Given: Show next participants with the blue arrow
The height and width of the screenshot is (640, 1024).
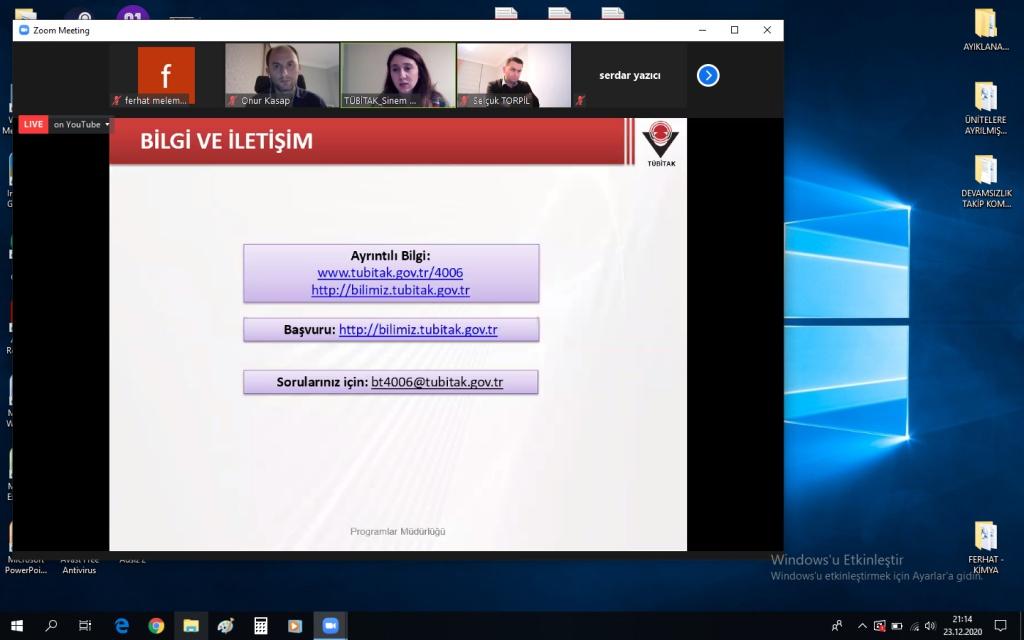Looking at the screenshot, I should point(708,75).
